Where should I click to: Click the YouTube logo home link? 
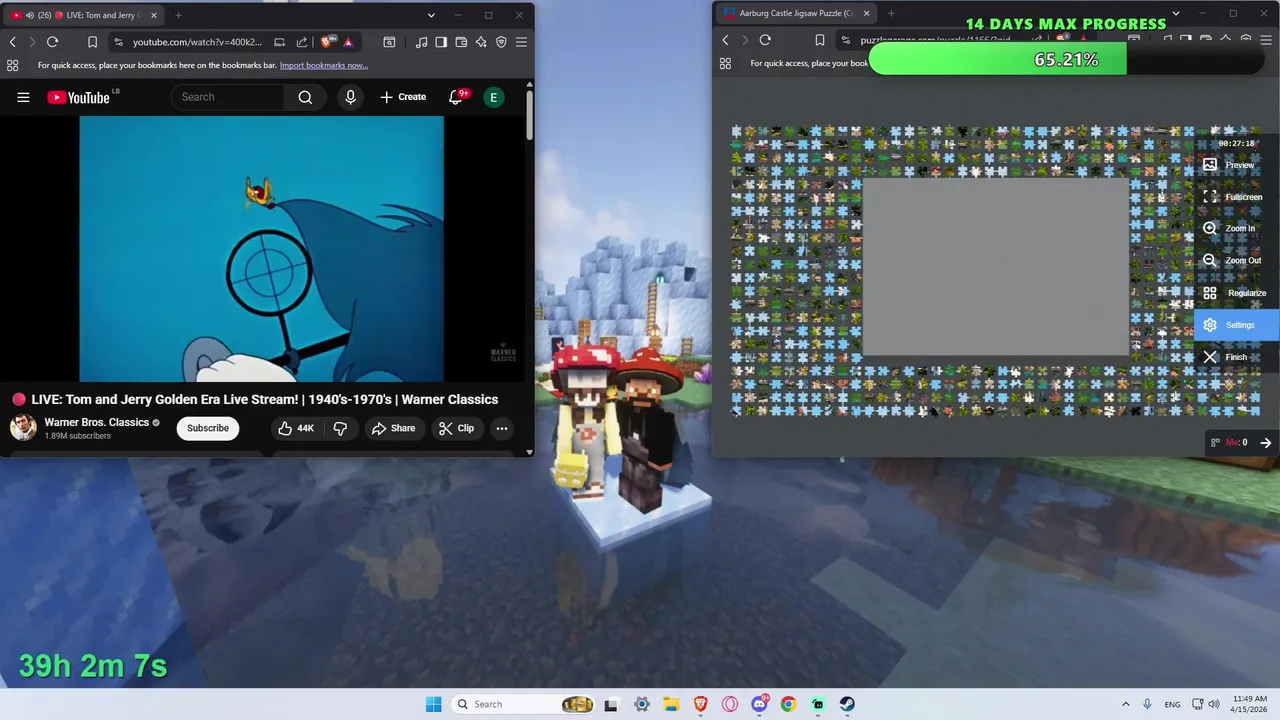(x=79, y=97)
